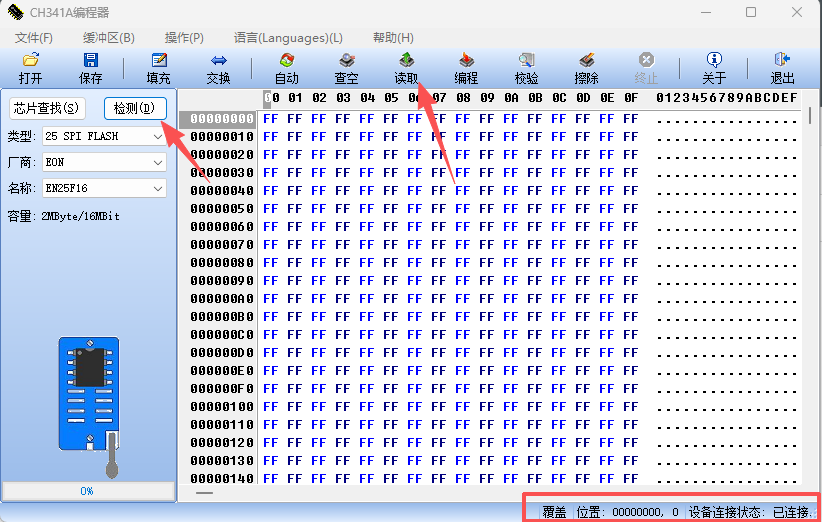Viewport: 822px width, 522px height.
Task: Click column header 0A in hex view
Action: (x=512, y=98)
